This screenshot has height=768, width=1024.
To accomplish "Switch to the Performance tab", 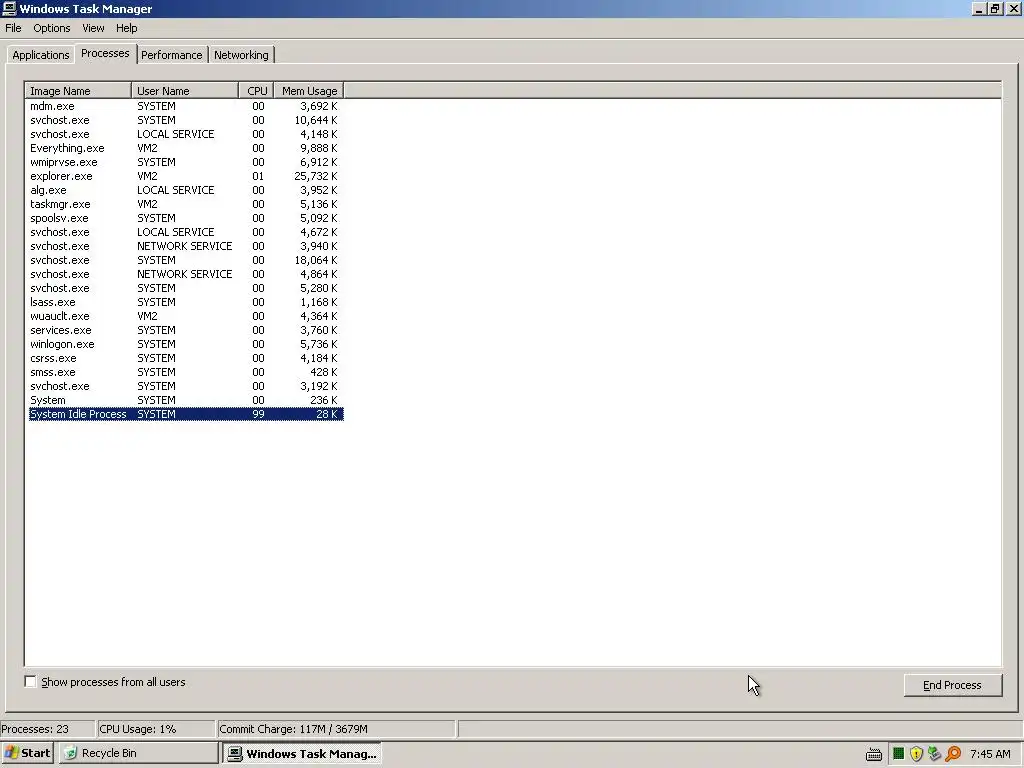I will 172,55.
